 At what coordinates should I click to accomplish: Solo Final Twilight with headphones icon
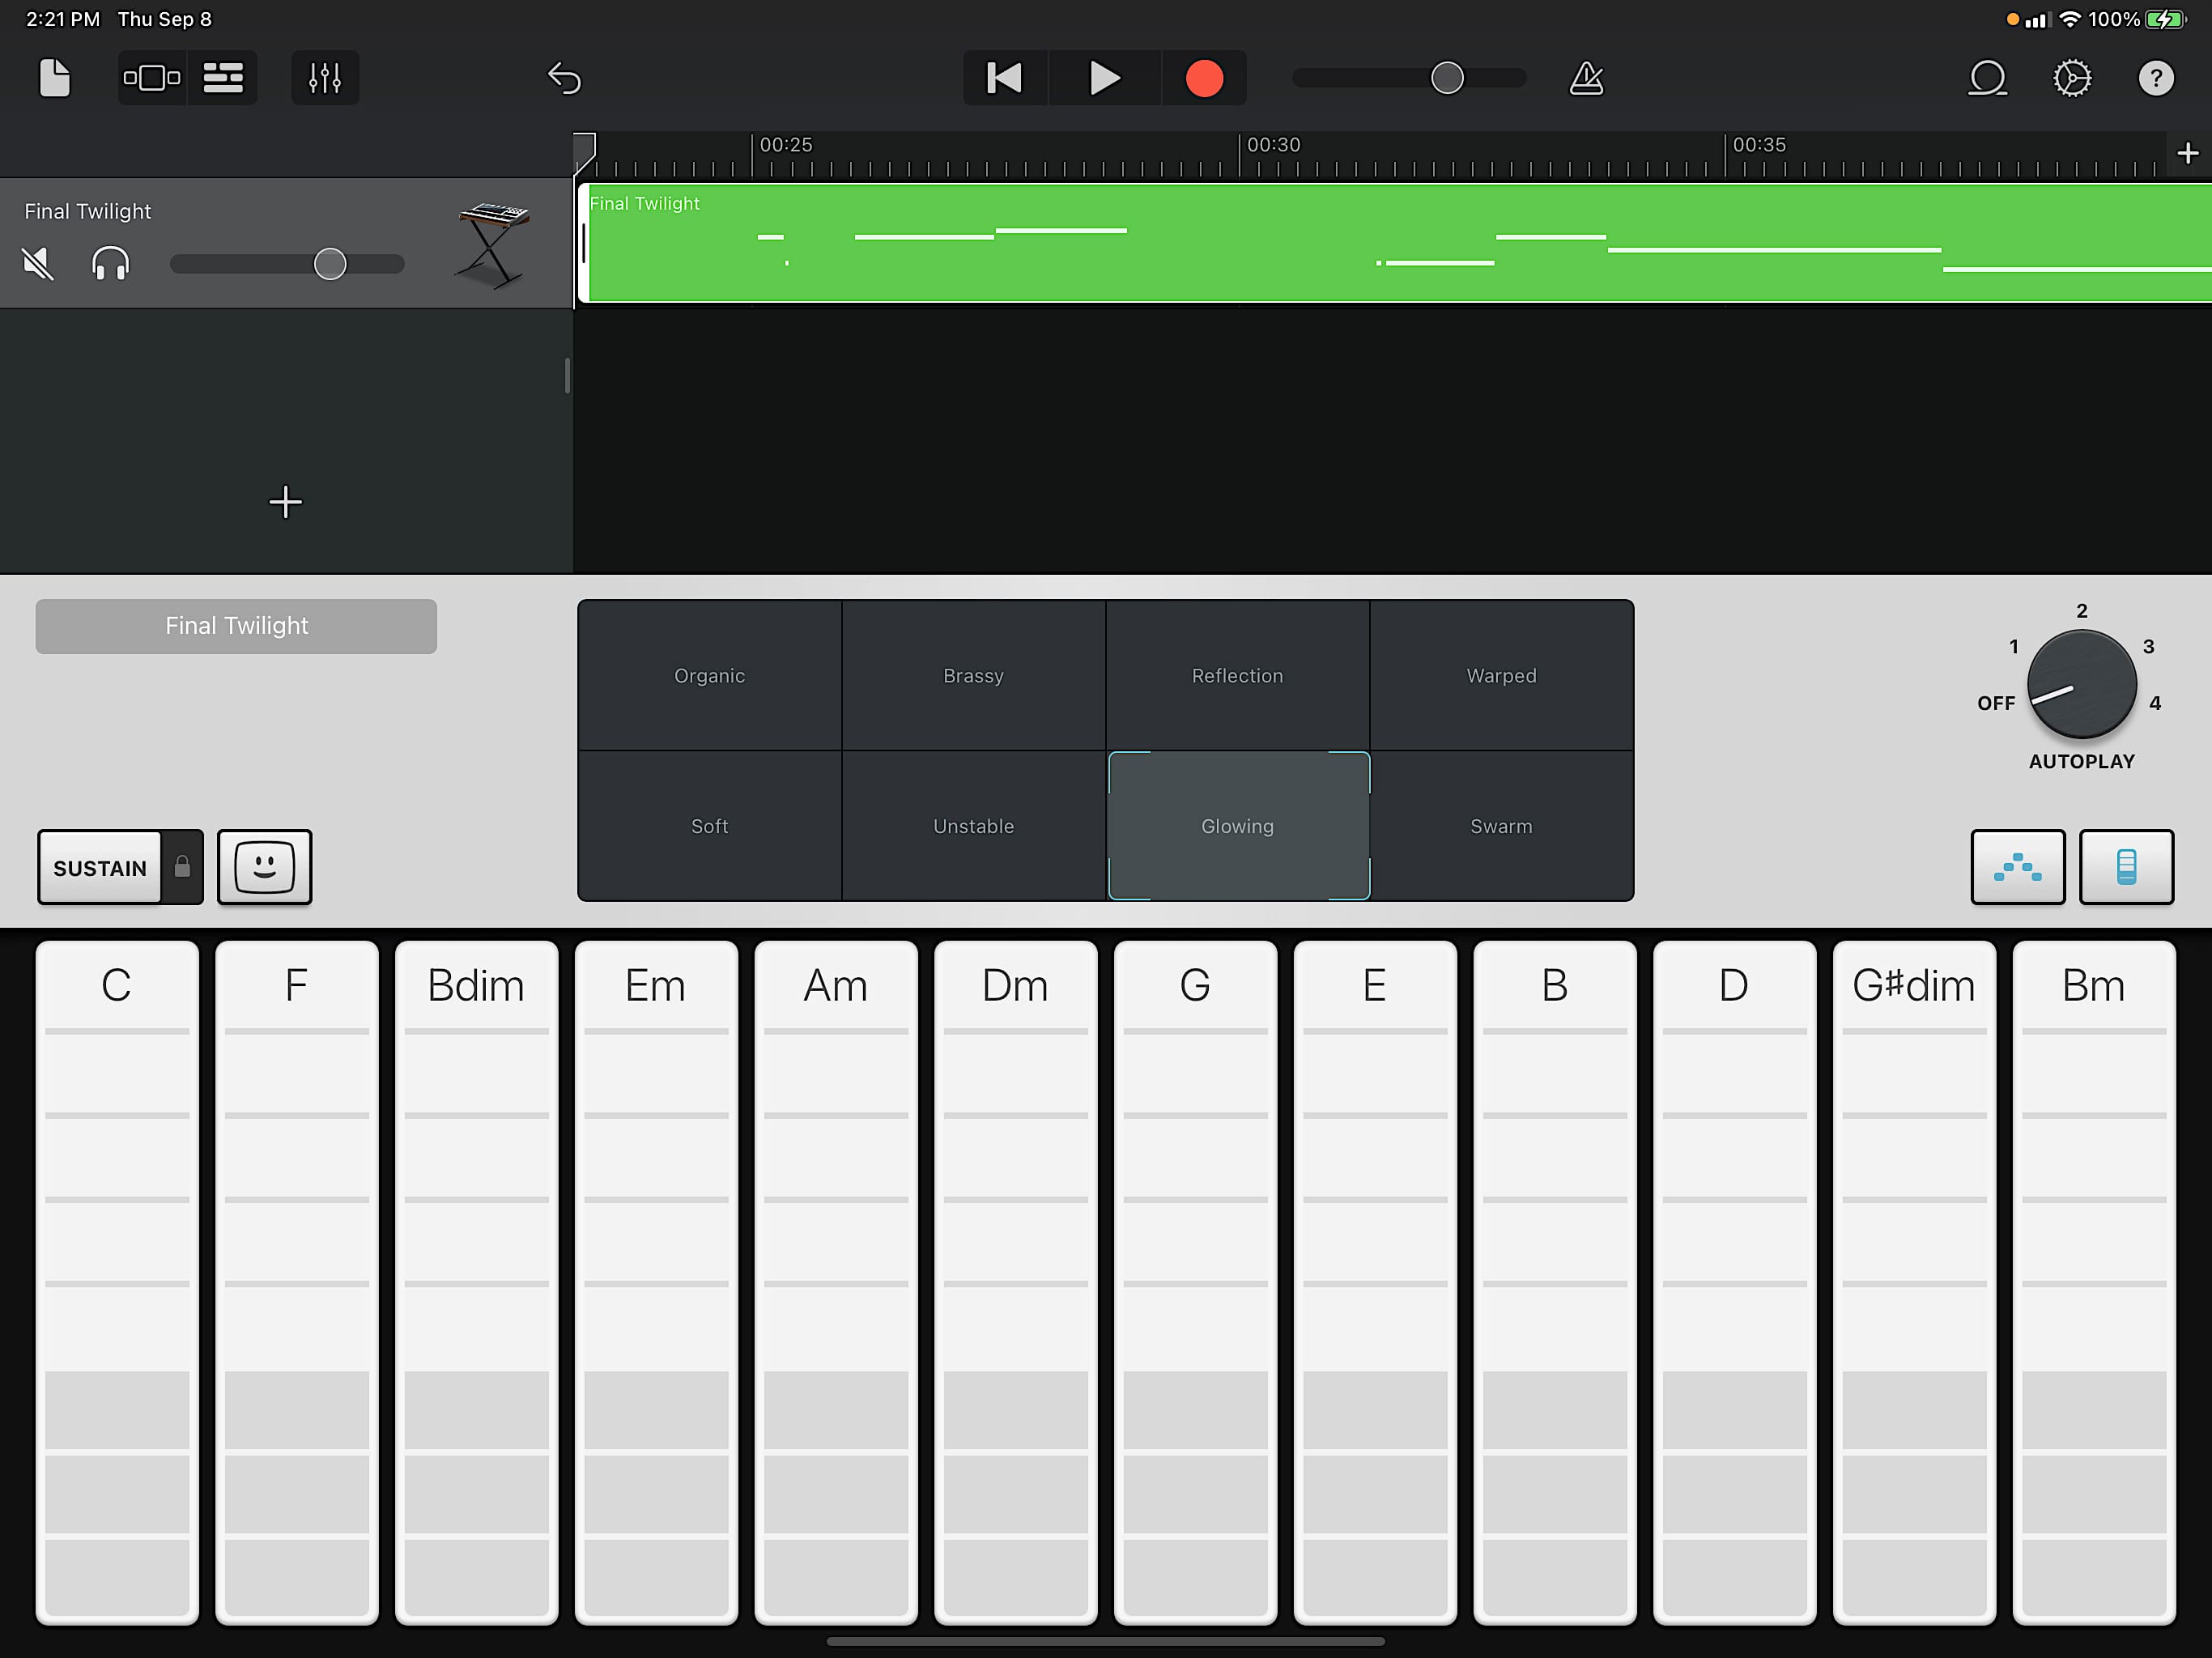point(110,264)
